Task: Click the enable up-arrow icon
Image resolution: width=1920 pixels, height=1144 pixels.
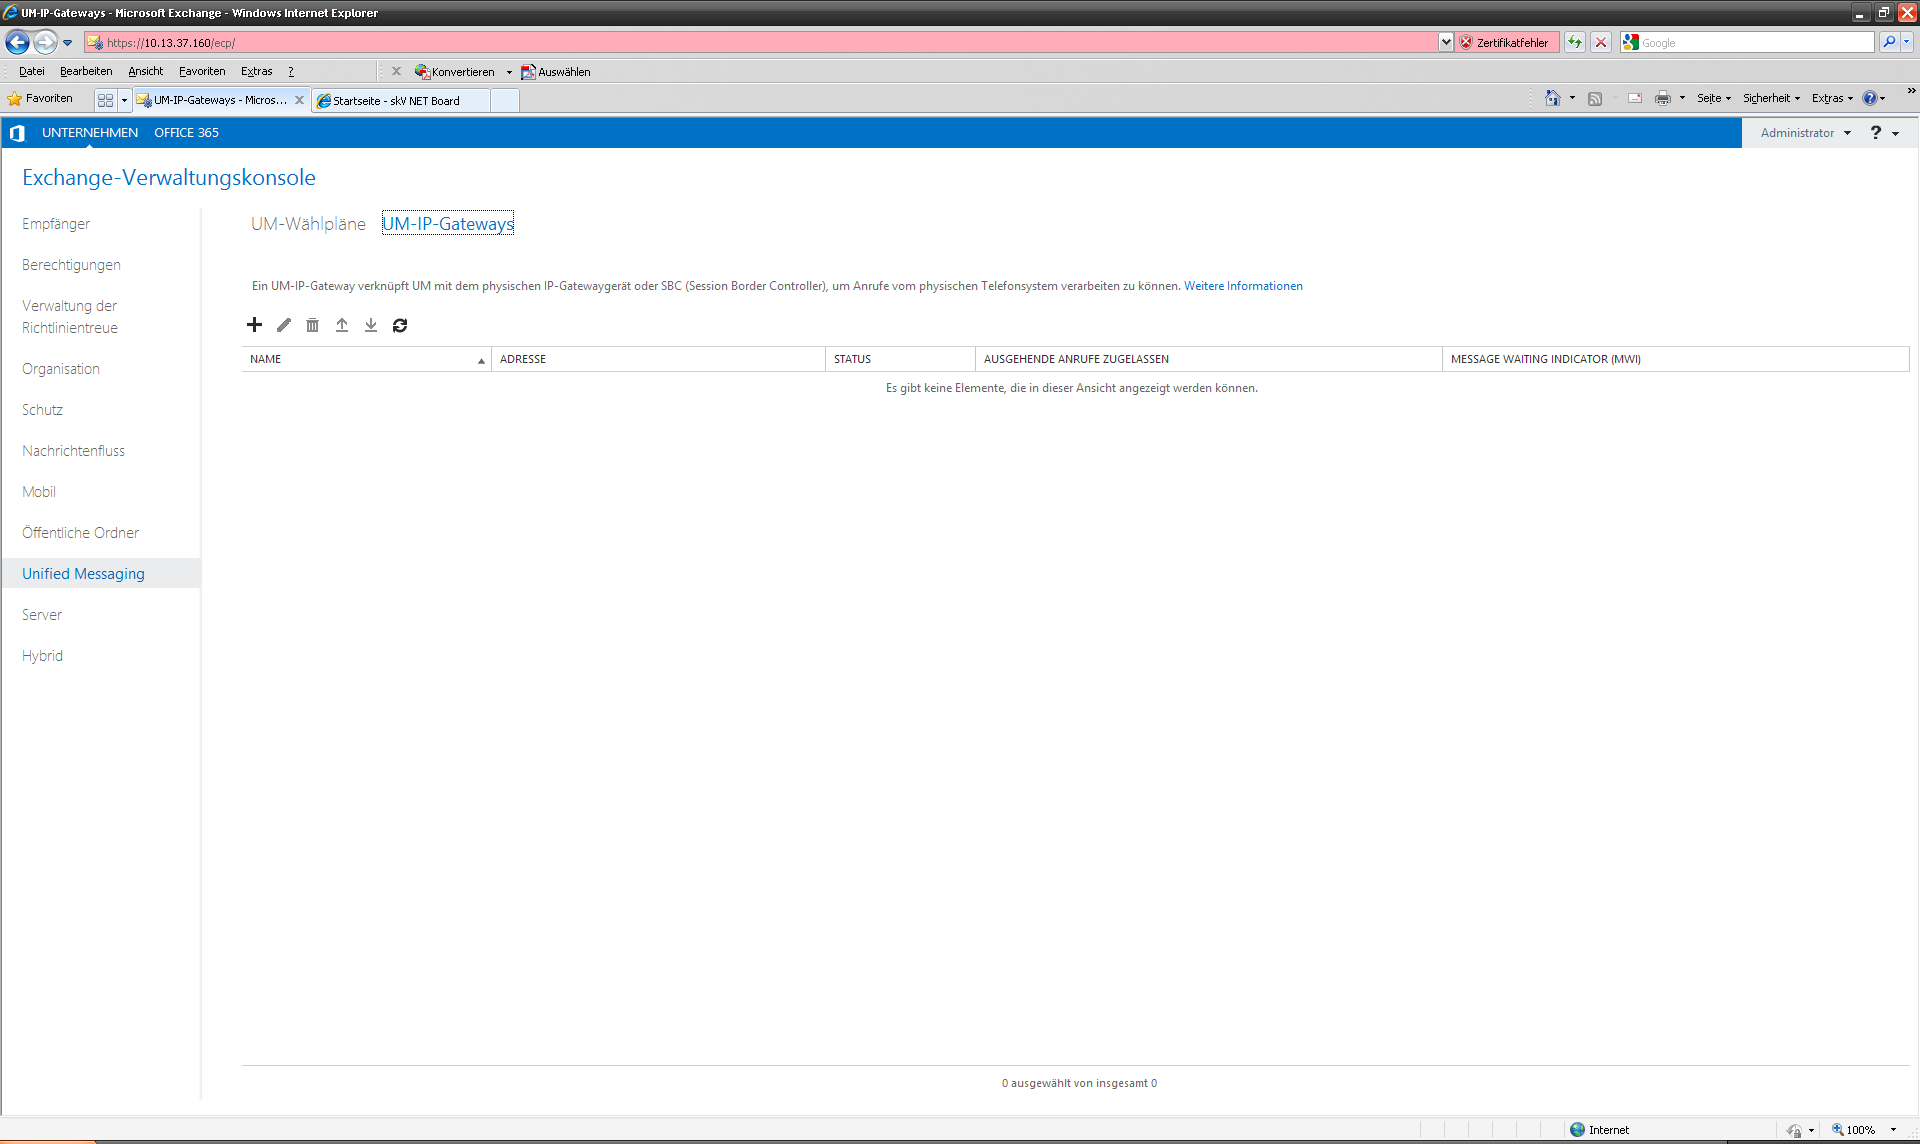Action: (x=342, y=325)
